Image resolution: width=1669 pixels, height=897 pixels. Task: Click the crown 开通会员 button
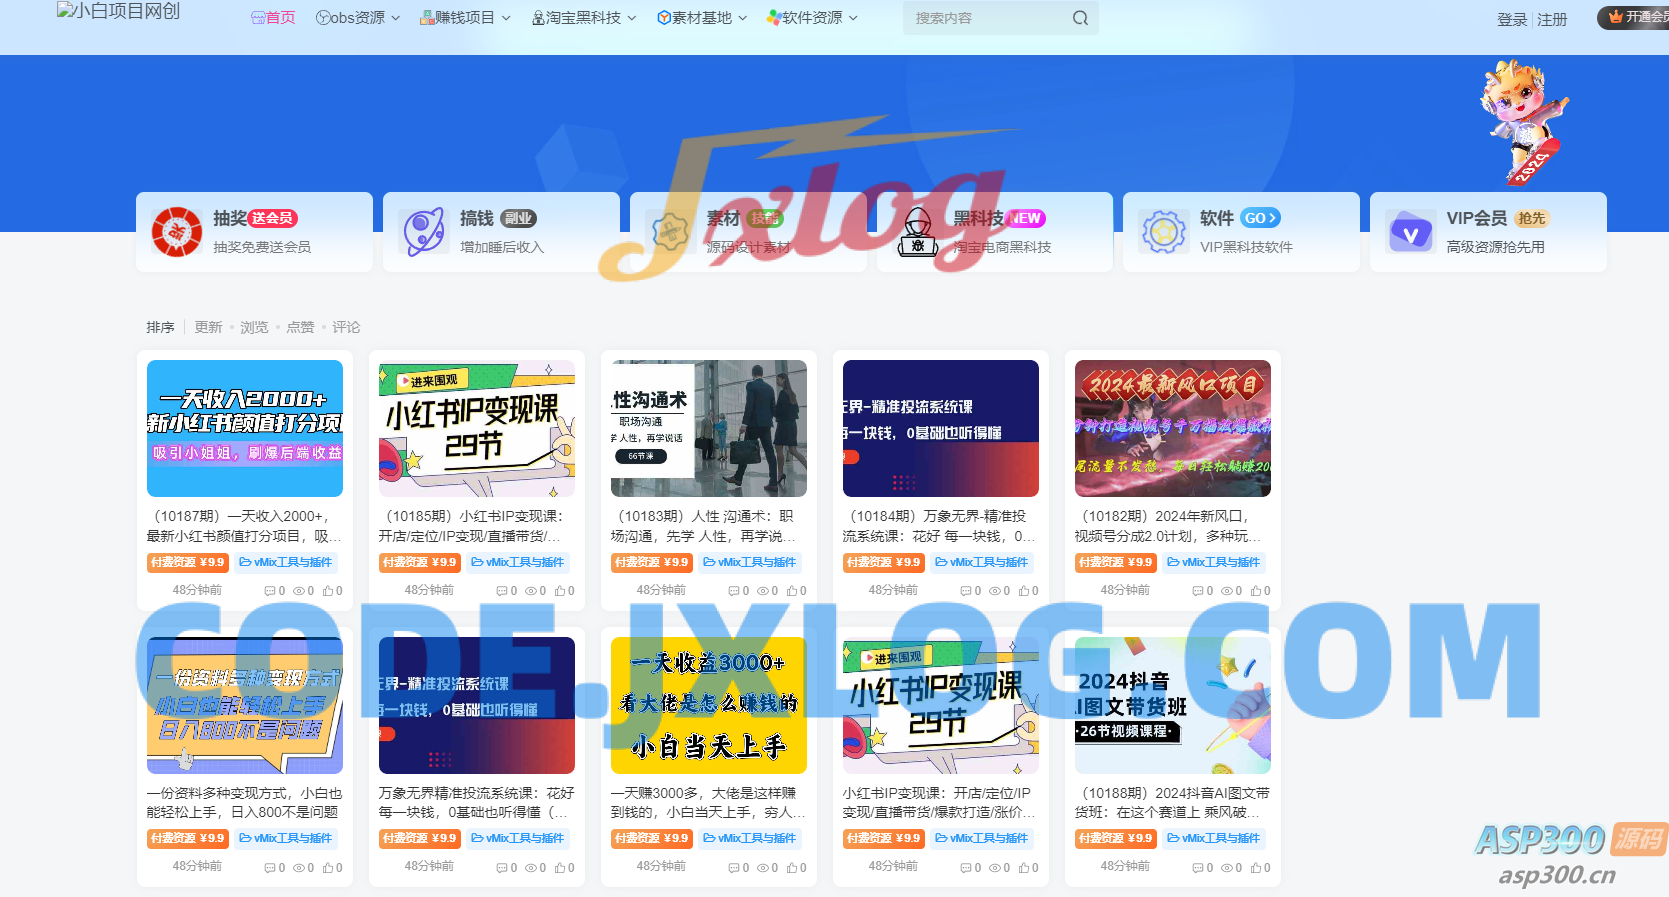point(1636,17)
